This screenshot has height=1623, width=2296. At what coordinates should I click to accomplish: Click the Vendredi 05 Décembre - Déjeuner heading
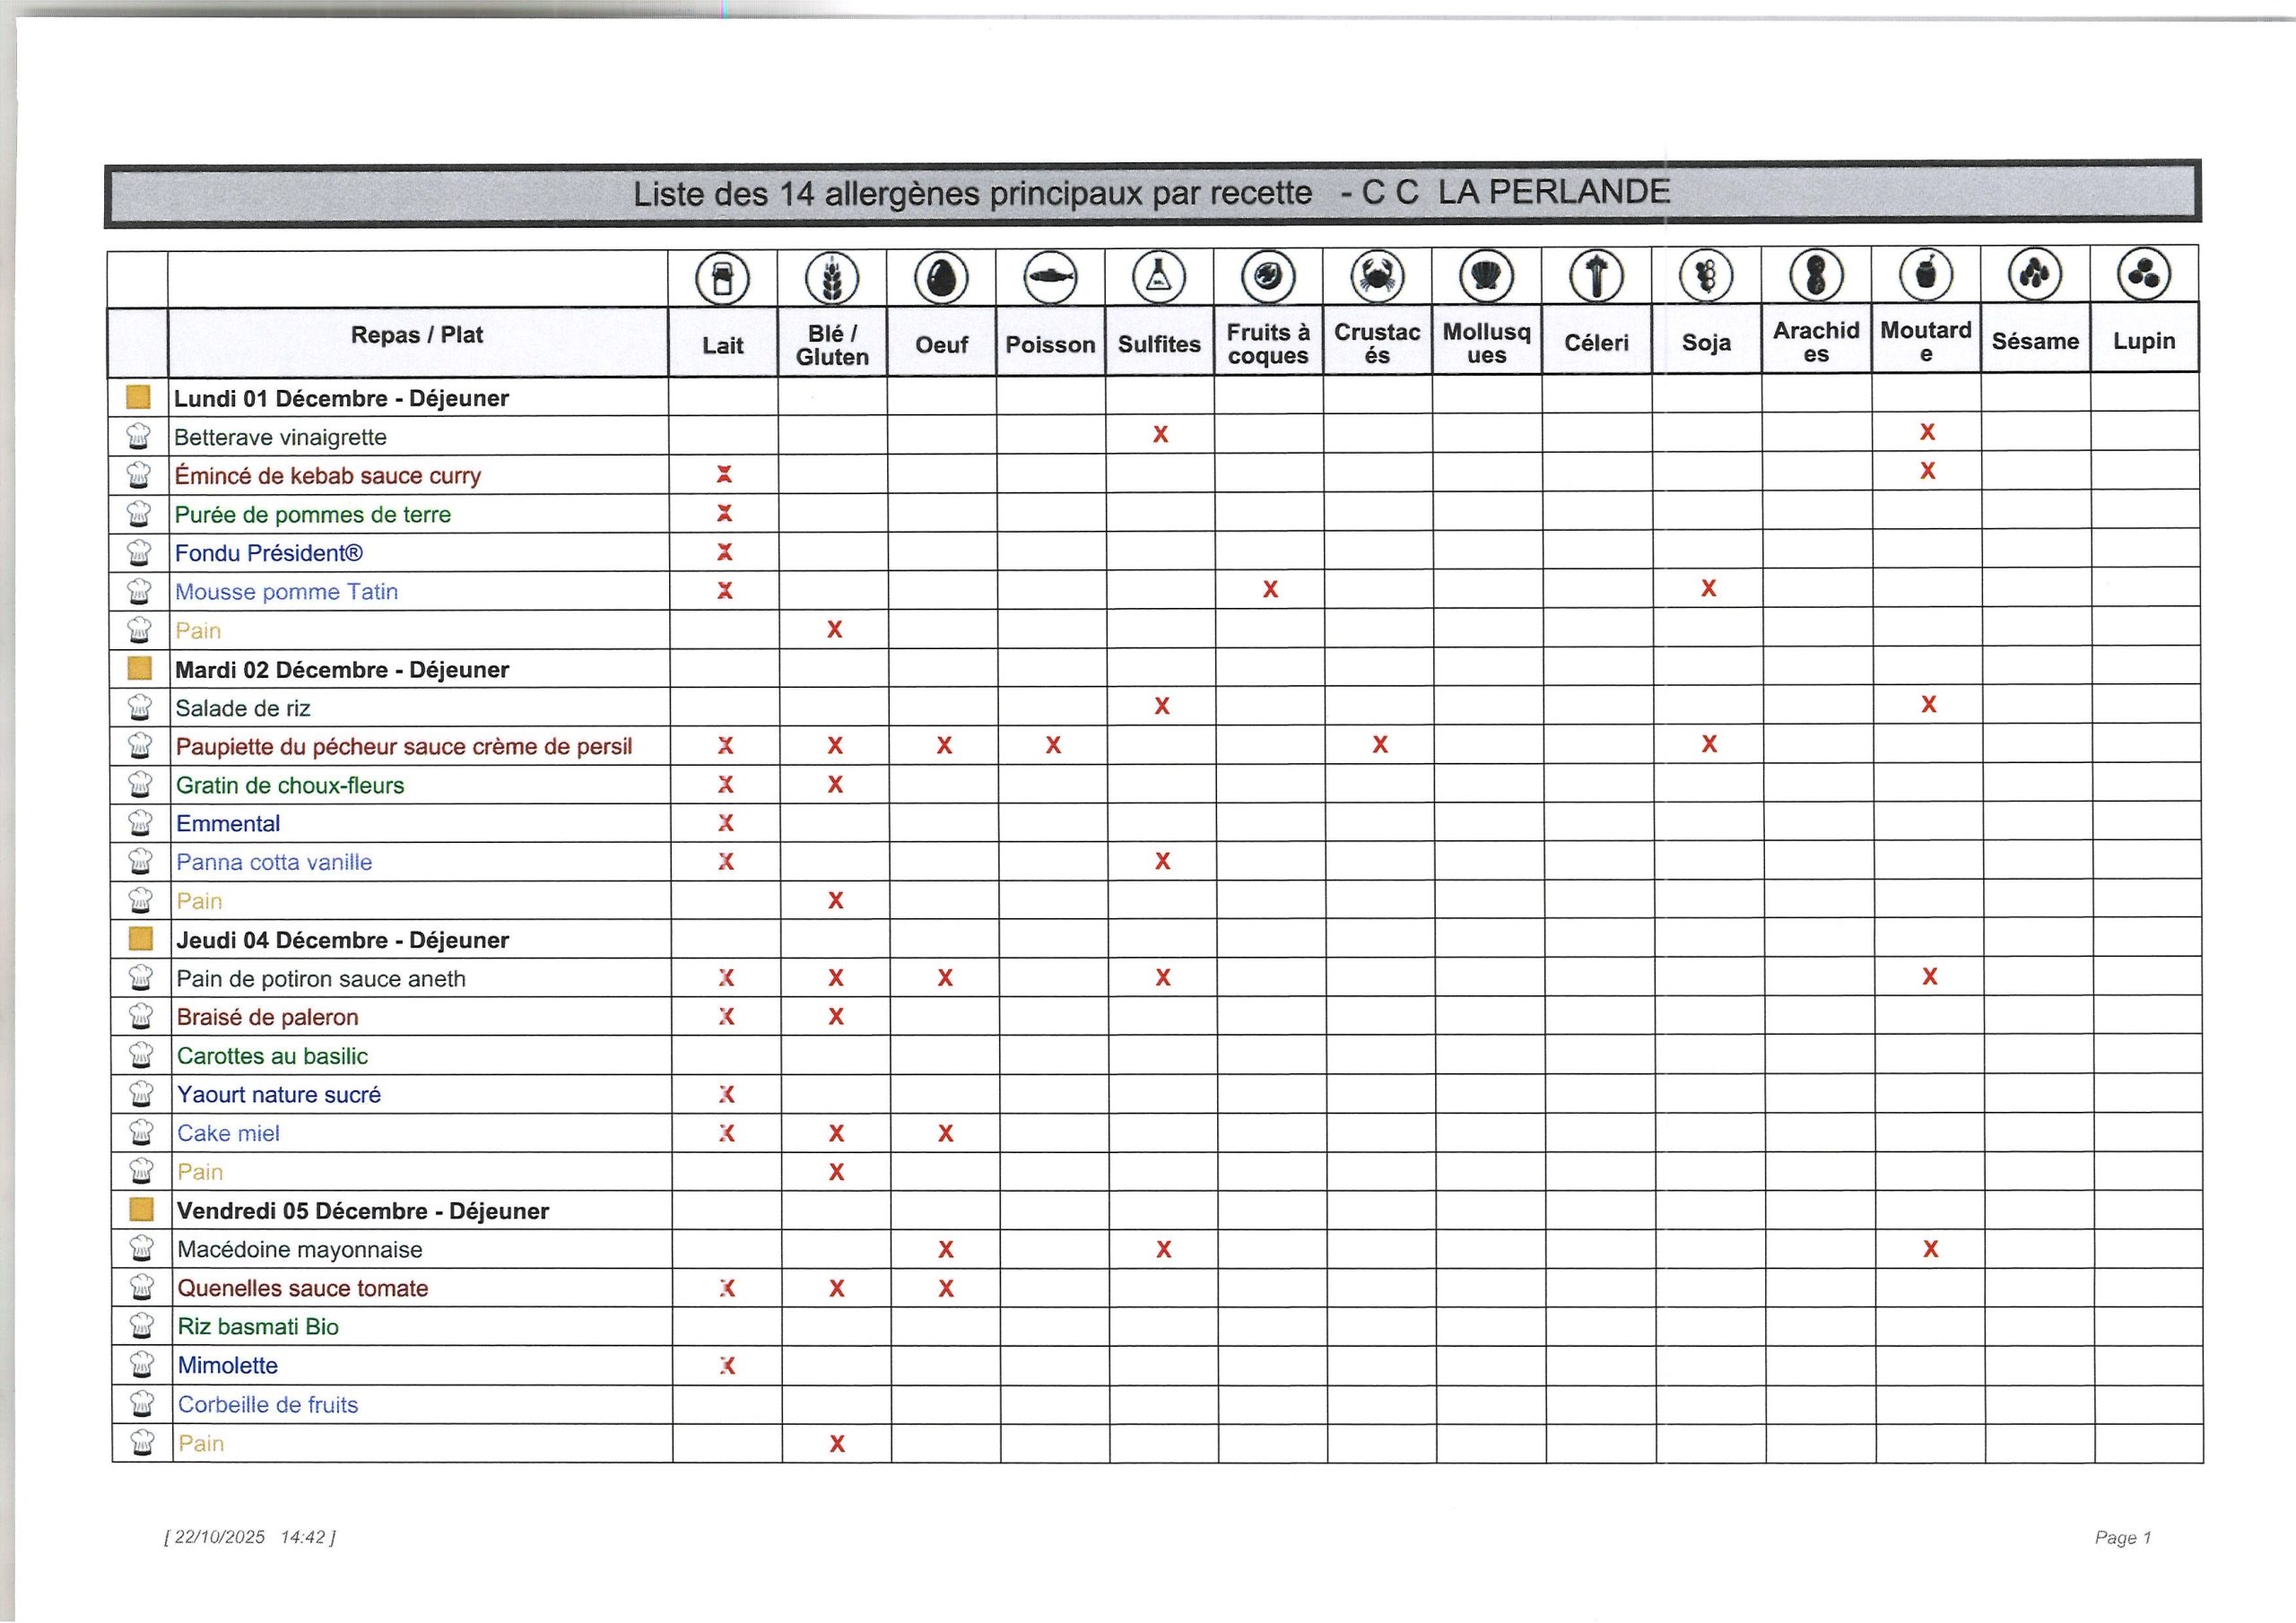[x=363, y=1211]
